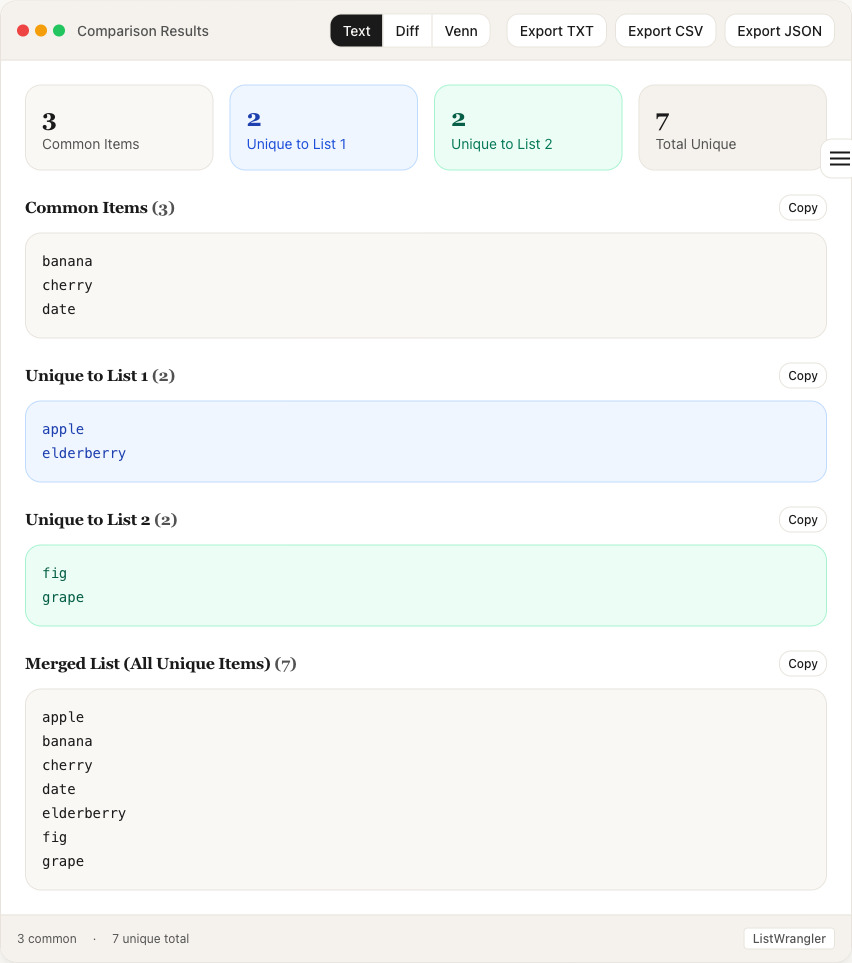The height and width of the screenshot is (963, 852).
Task: Select grape in the Unique to List 2 box
Action: tap(63, 597)
